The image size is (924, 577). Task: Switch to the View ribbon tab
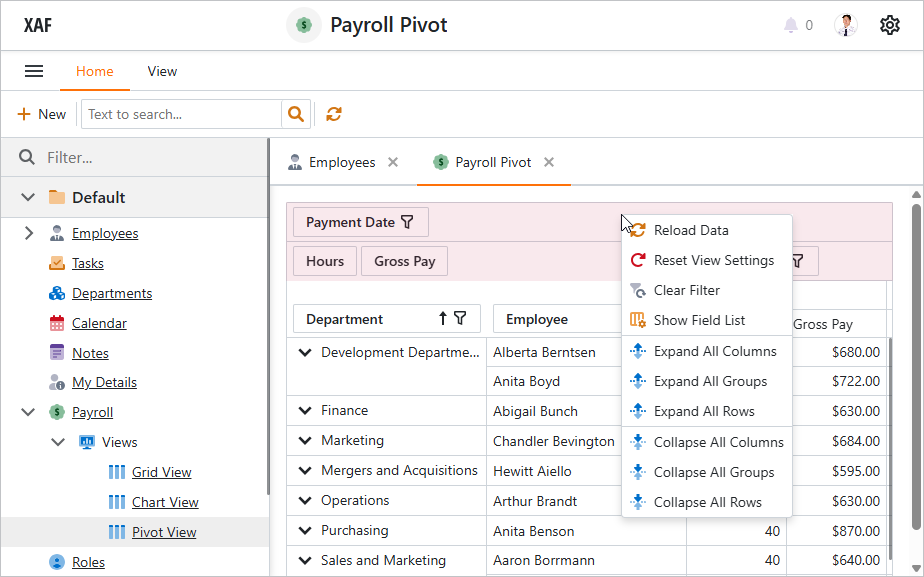(162, 71)
